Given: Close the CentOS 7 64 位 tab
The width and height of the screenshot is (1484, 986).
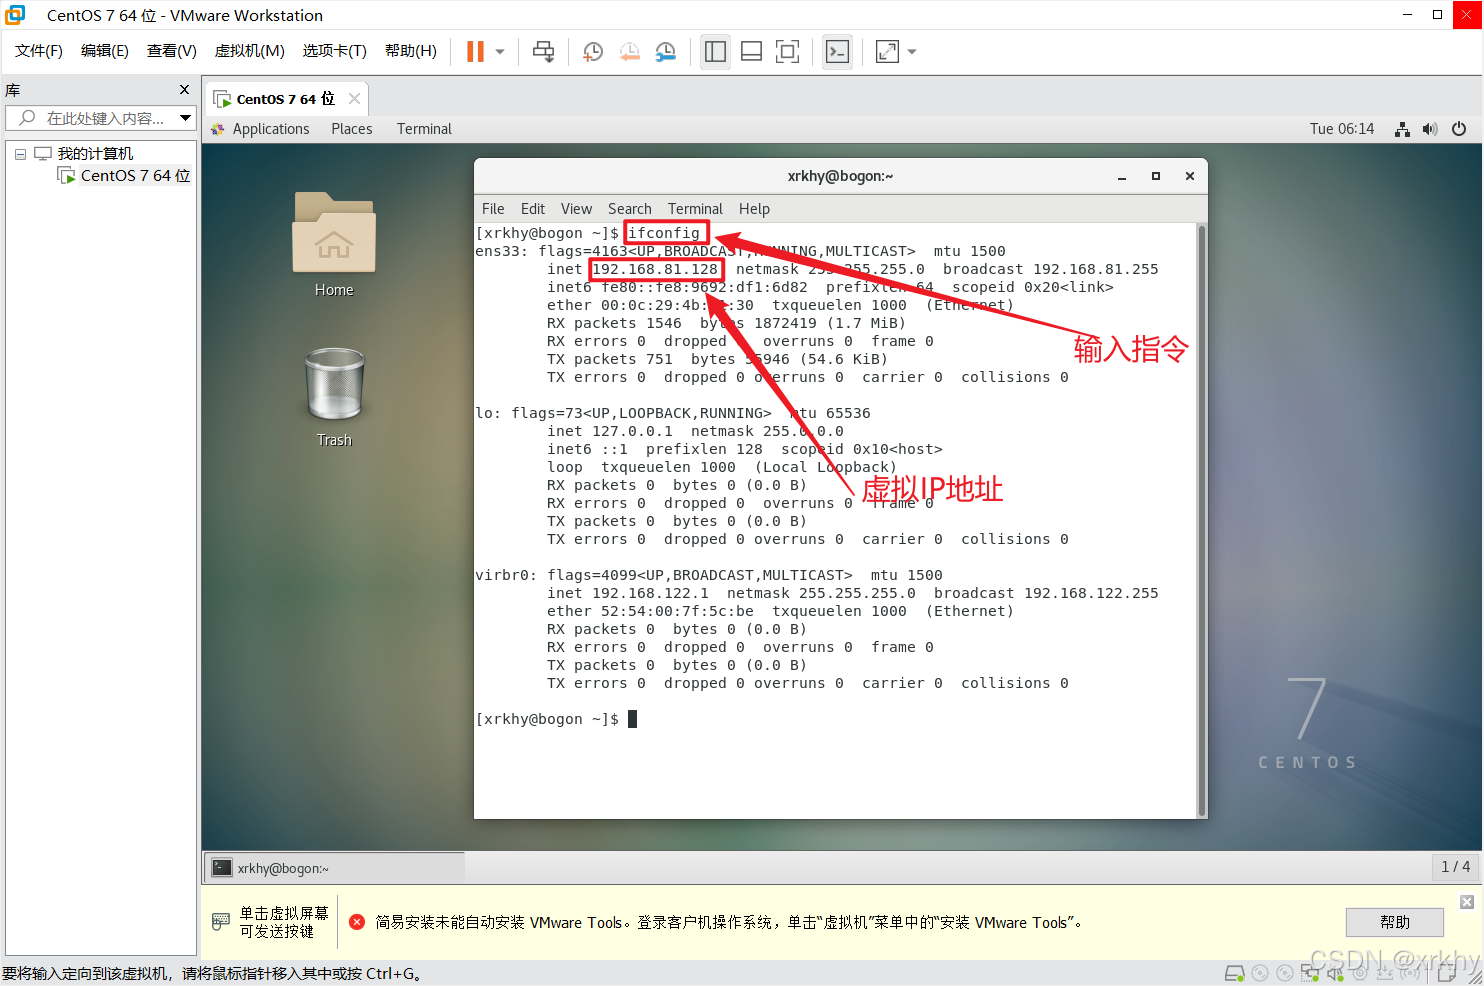Looking at the screenshot, I should pyautogui.click(x=354, y=98).
